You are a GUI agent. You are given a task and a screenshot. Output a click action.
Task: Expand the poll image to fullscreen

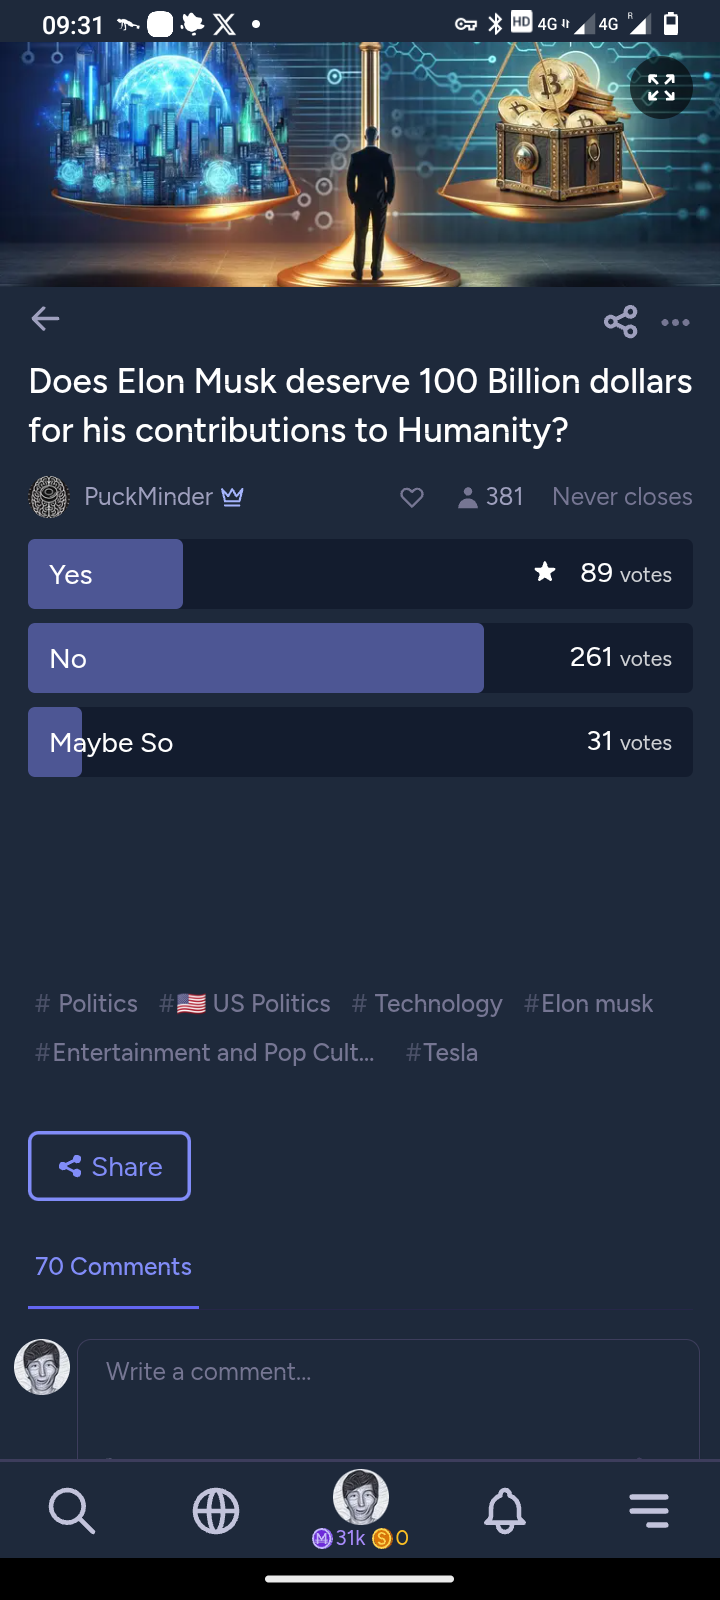[x=661, y=88]
